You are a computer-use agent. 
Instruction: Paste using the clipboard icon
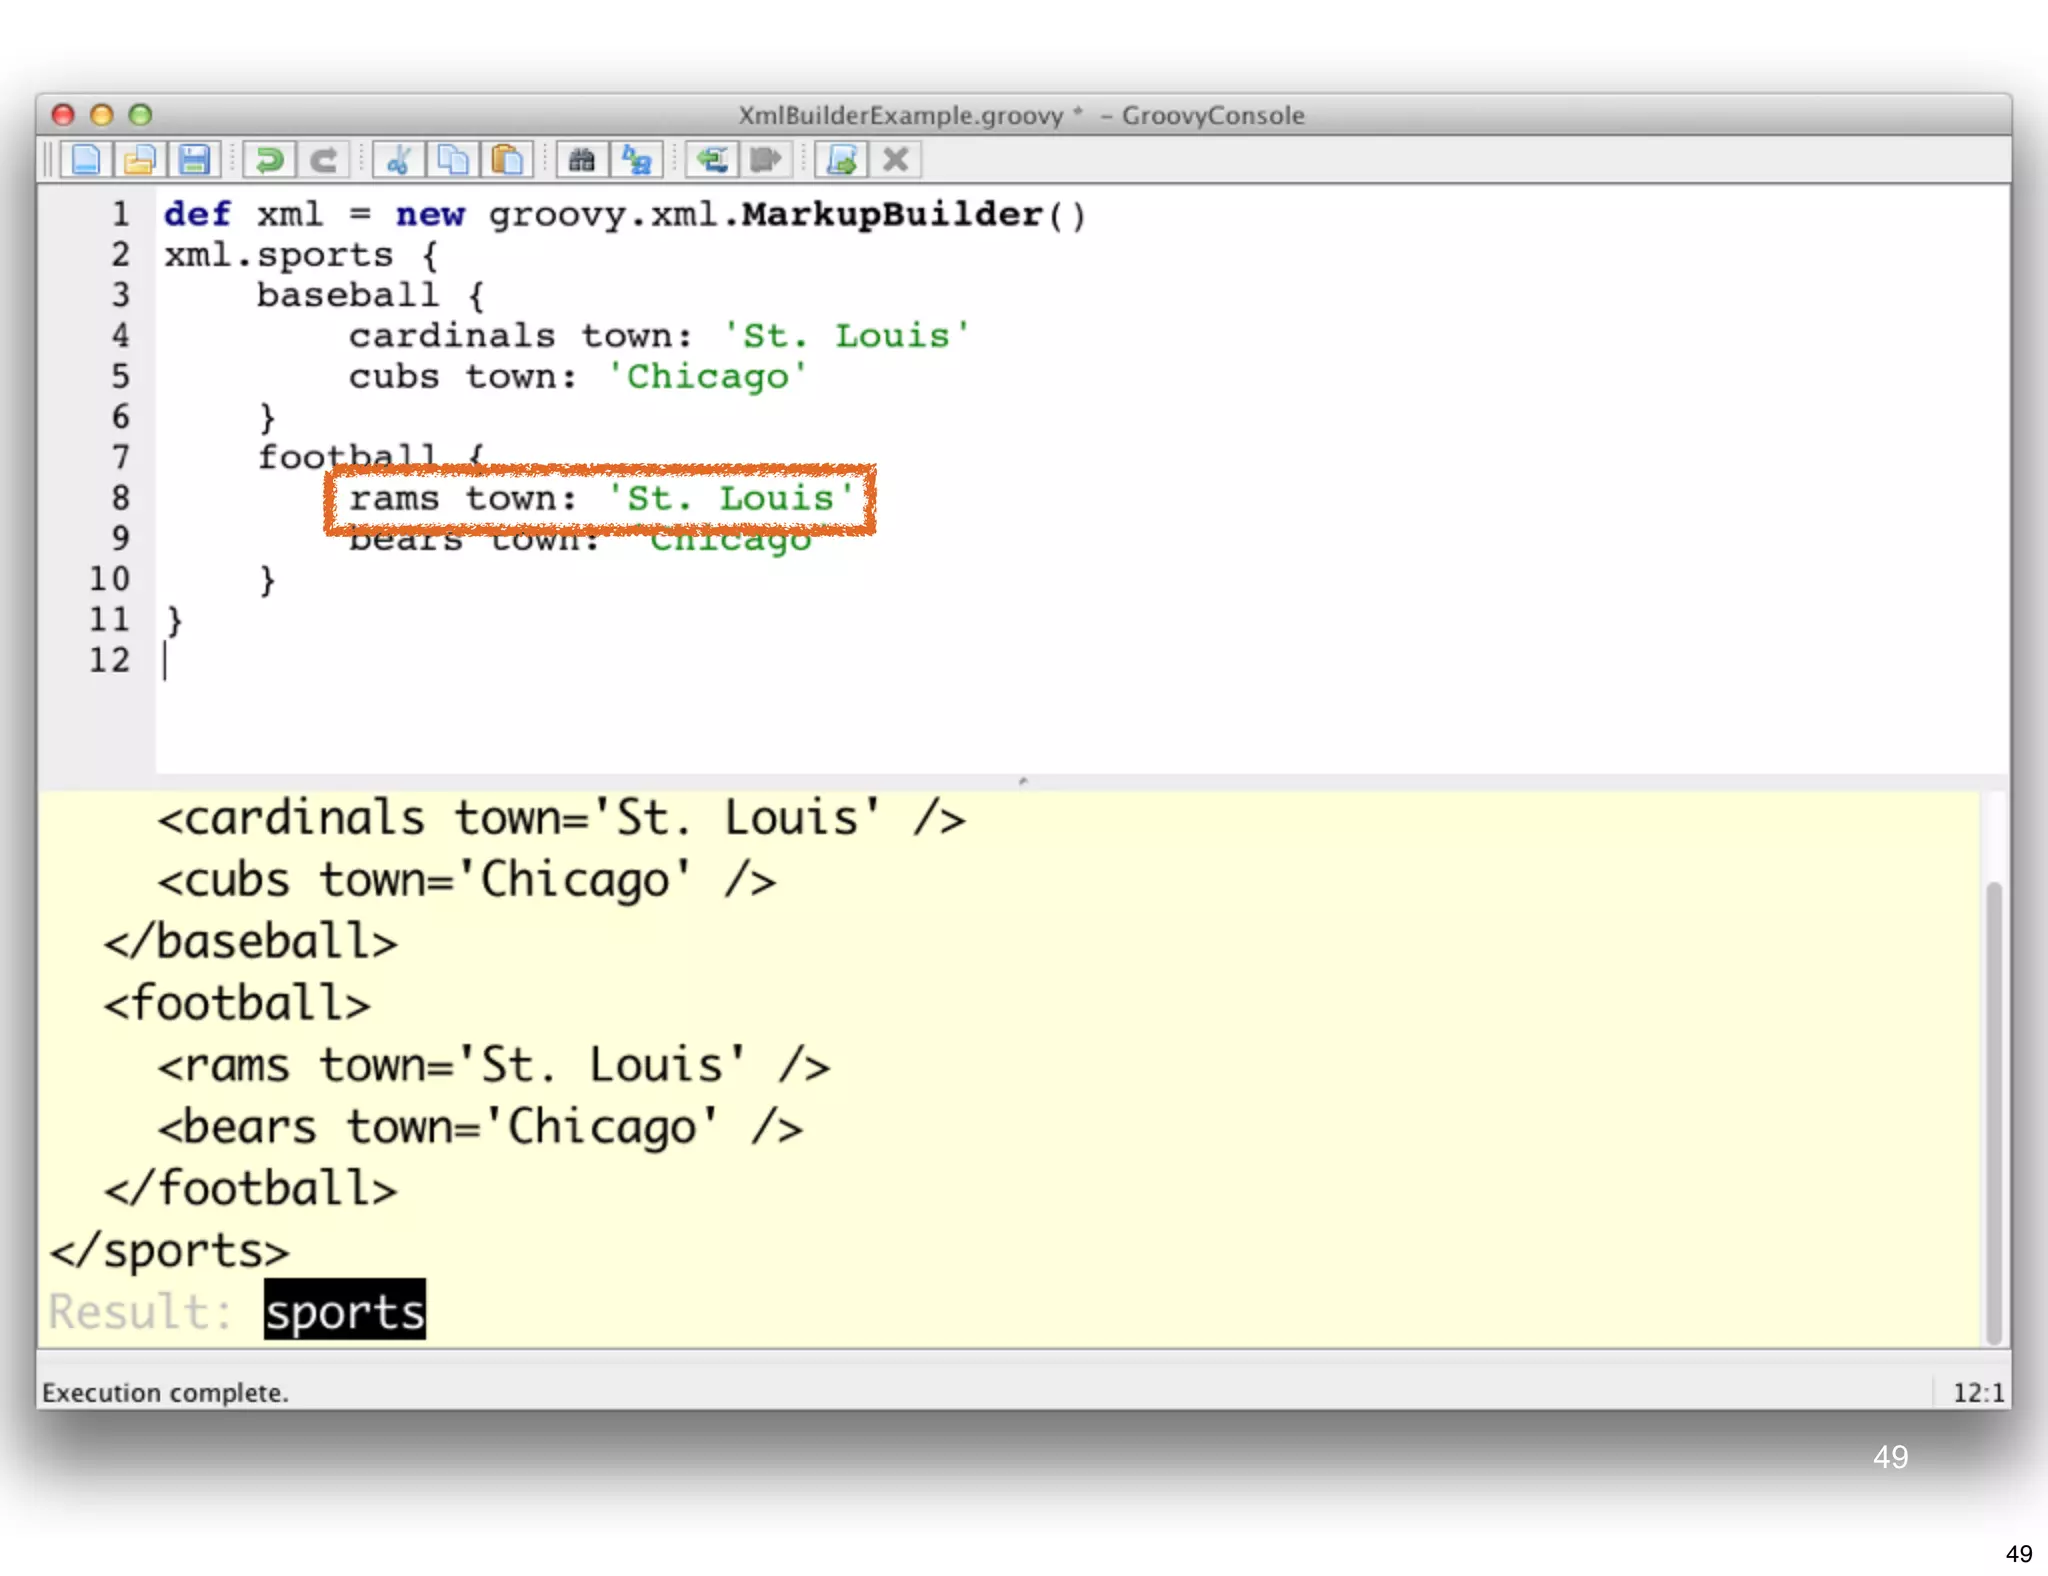point(507,160)
